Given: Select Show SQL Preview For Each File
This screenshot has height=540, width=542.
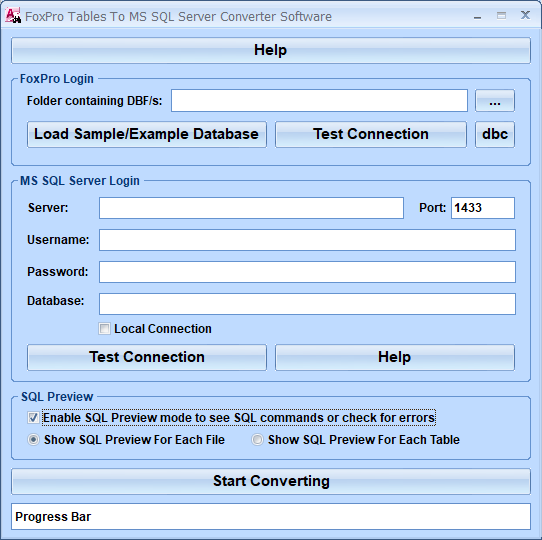Looking at the screenshot, I should point(33,440).
